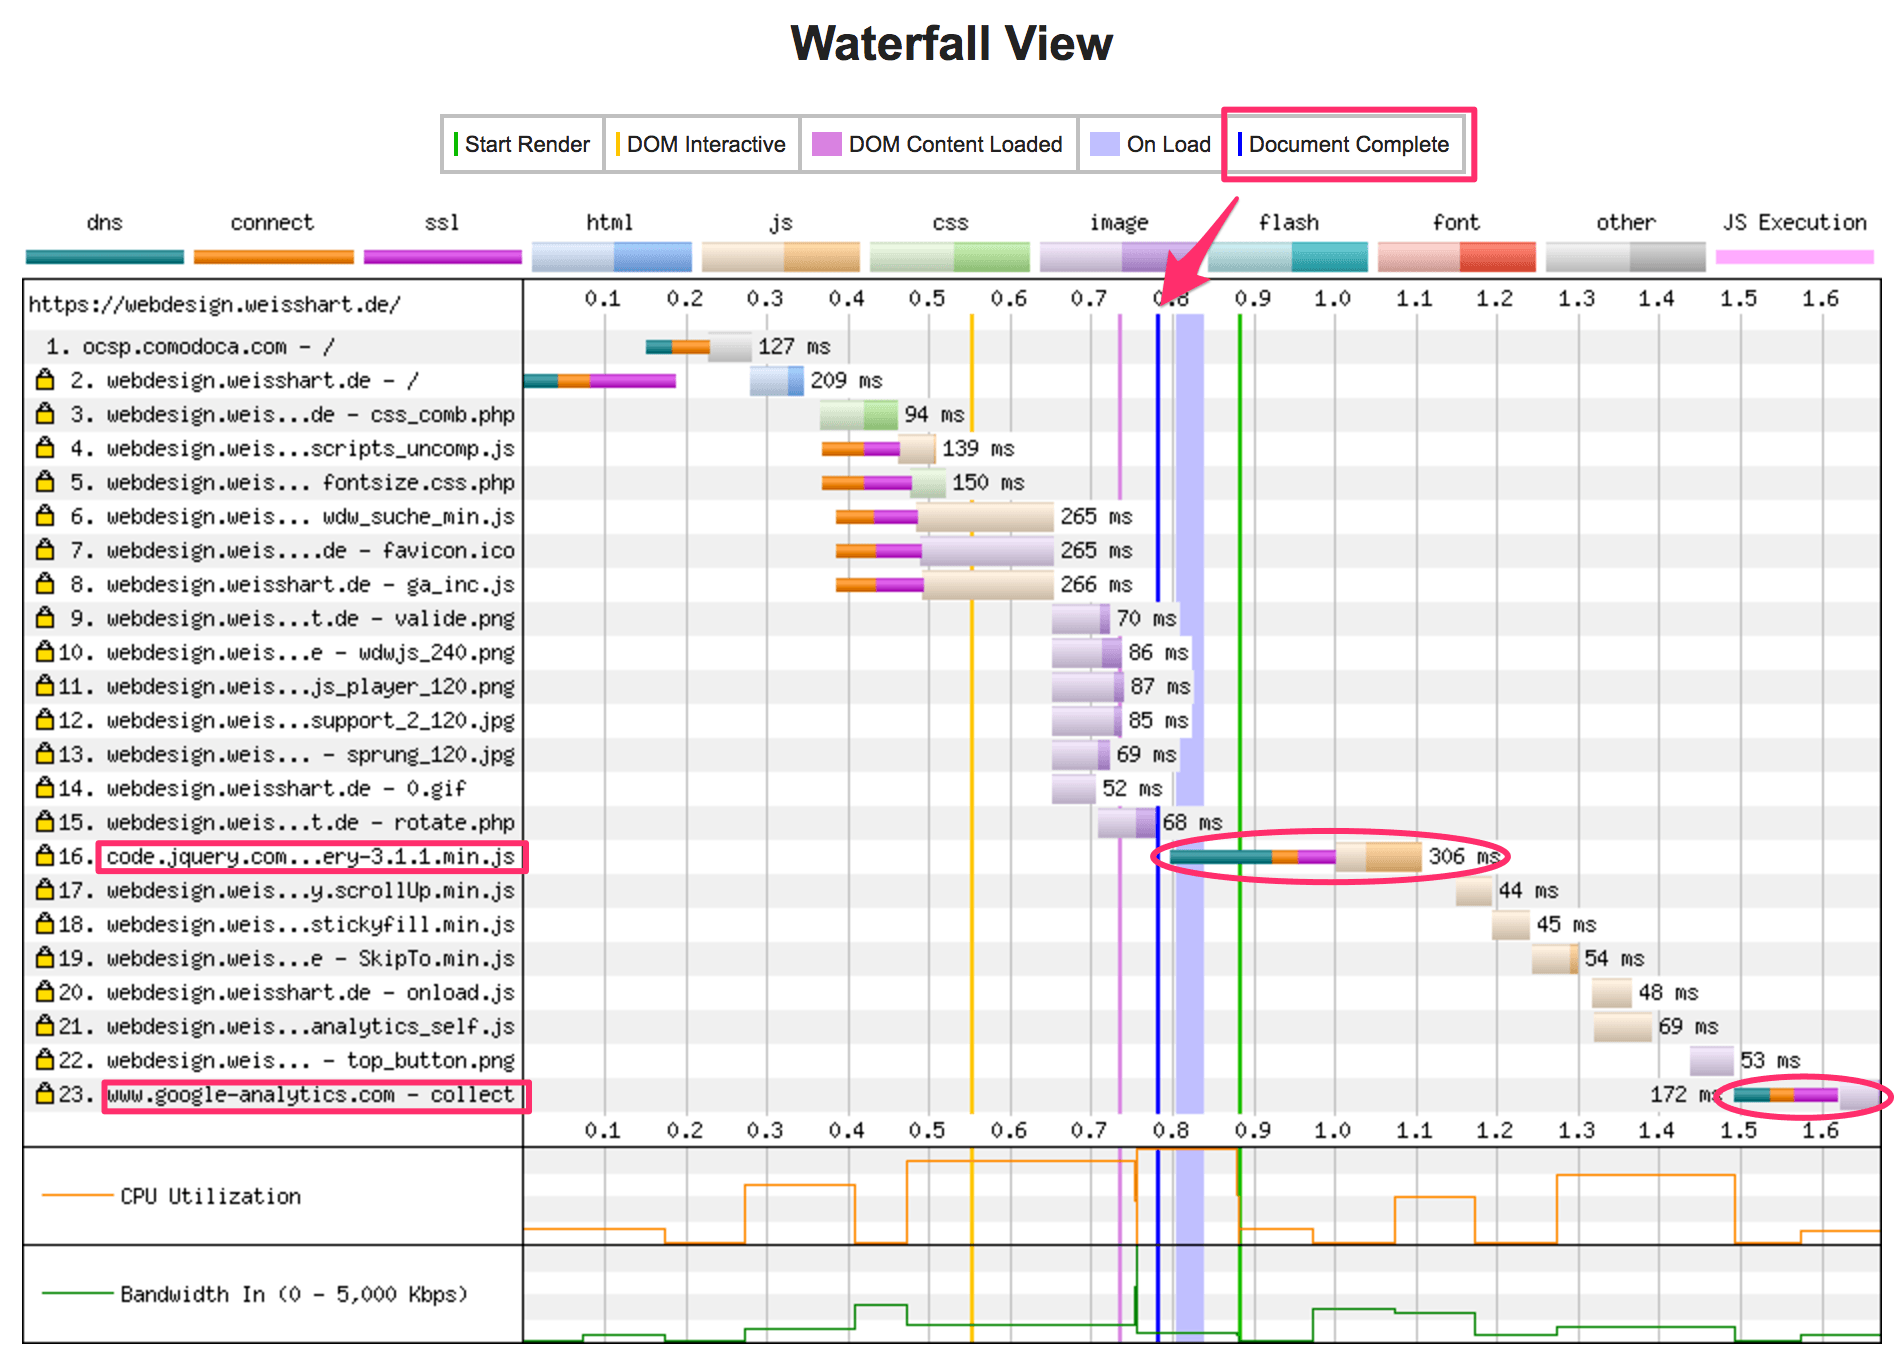Image resolution: width=1904 pixels, height=1364 pixels.
Task: Click the lock icon beside top_button.png request
Action: point(45,1059)
